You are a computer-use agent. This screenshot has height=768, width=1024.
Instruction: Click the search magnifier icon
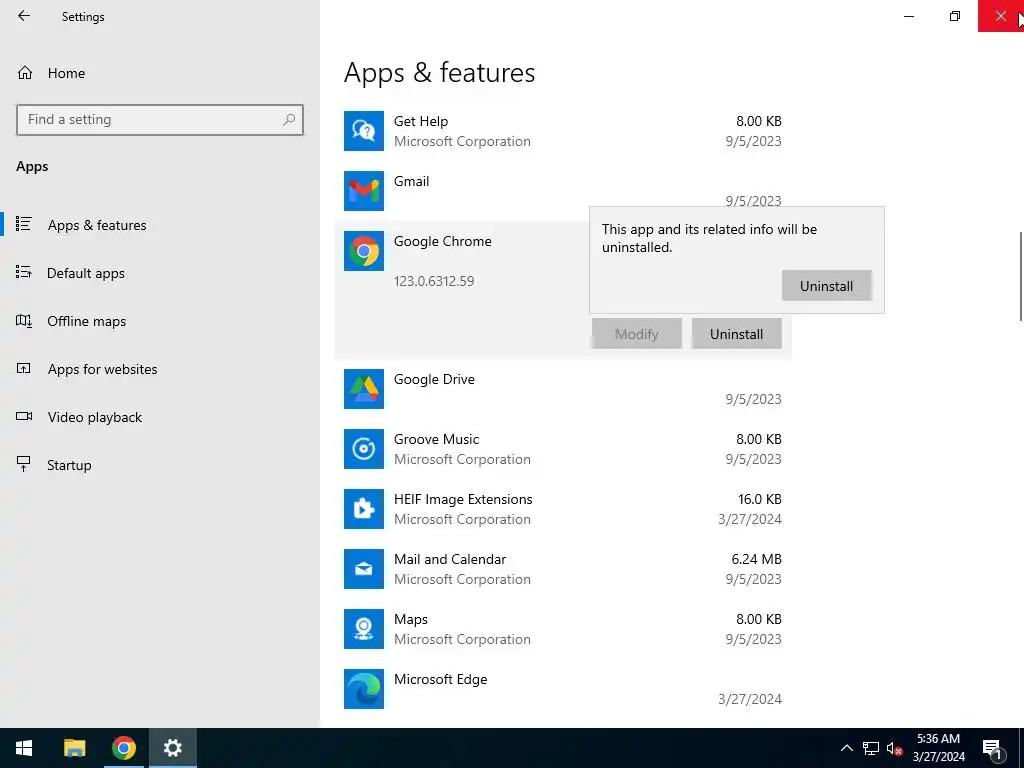pyautogui.click(x=289, y=120)
